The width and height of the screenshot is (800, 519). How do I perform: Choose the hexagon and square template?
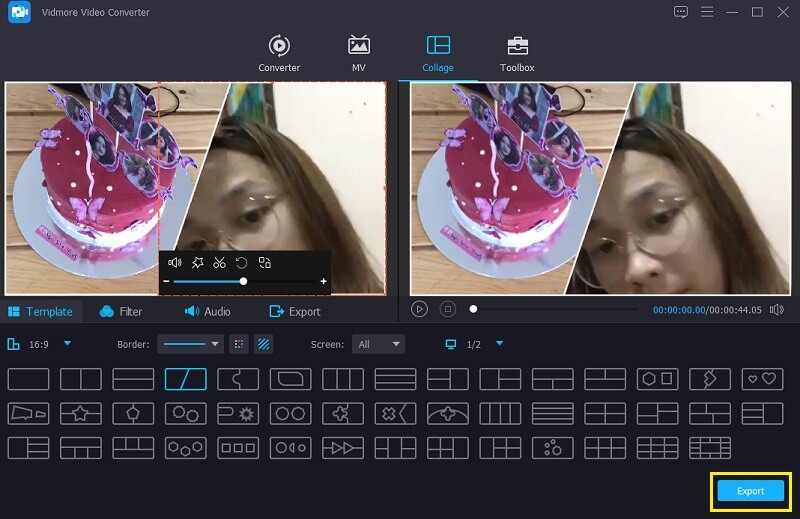pos(658,379)
